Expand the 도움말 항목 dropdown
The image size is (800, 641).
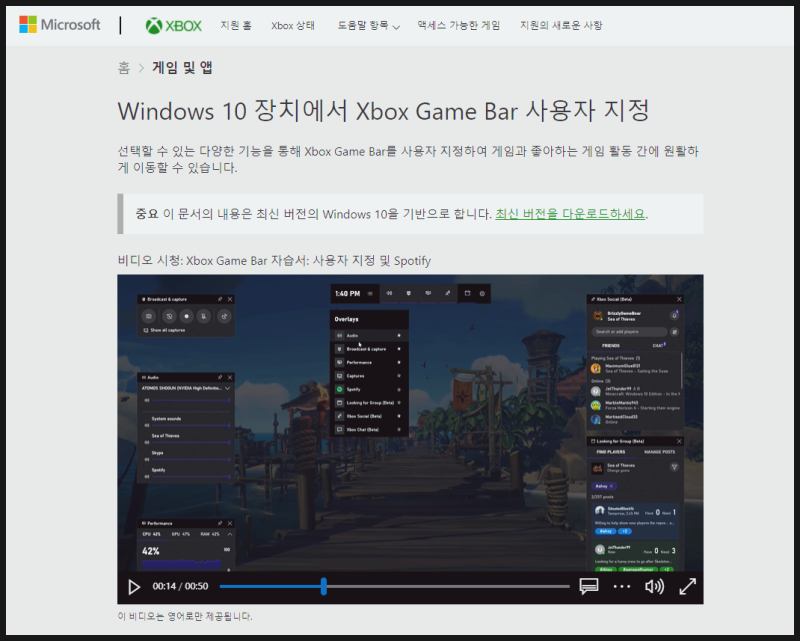368,26
